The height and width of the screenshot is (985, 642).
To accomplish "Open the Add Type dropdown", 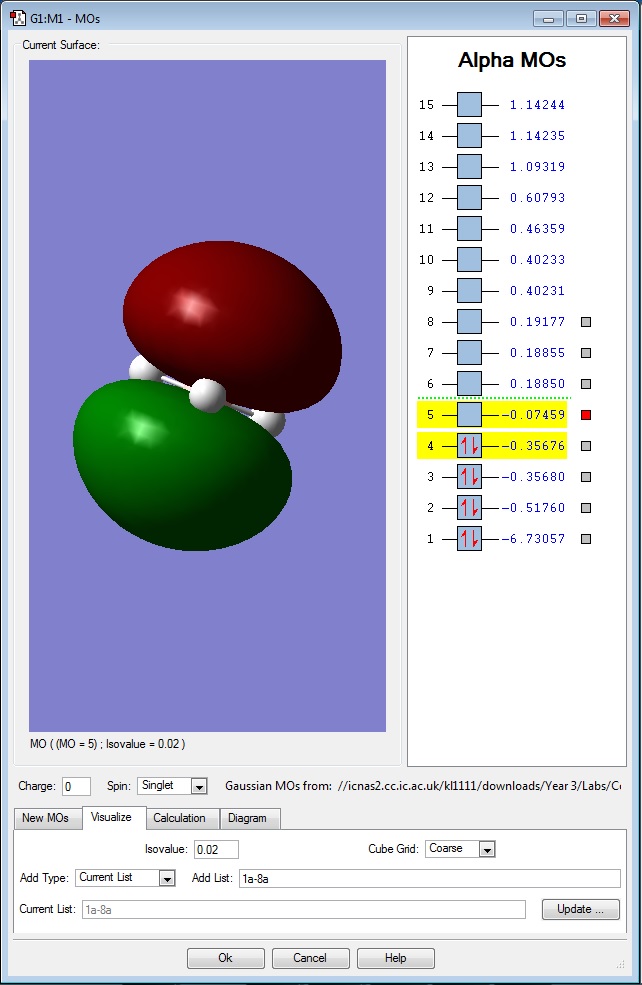I will coord(126,878).
